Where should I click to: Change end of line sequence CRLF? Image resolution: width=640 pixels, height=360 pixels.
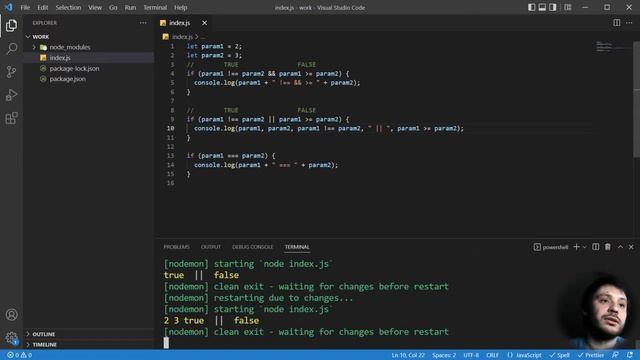coord(492,355)
